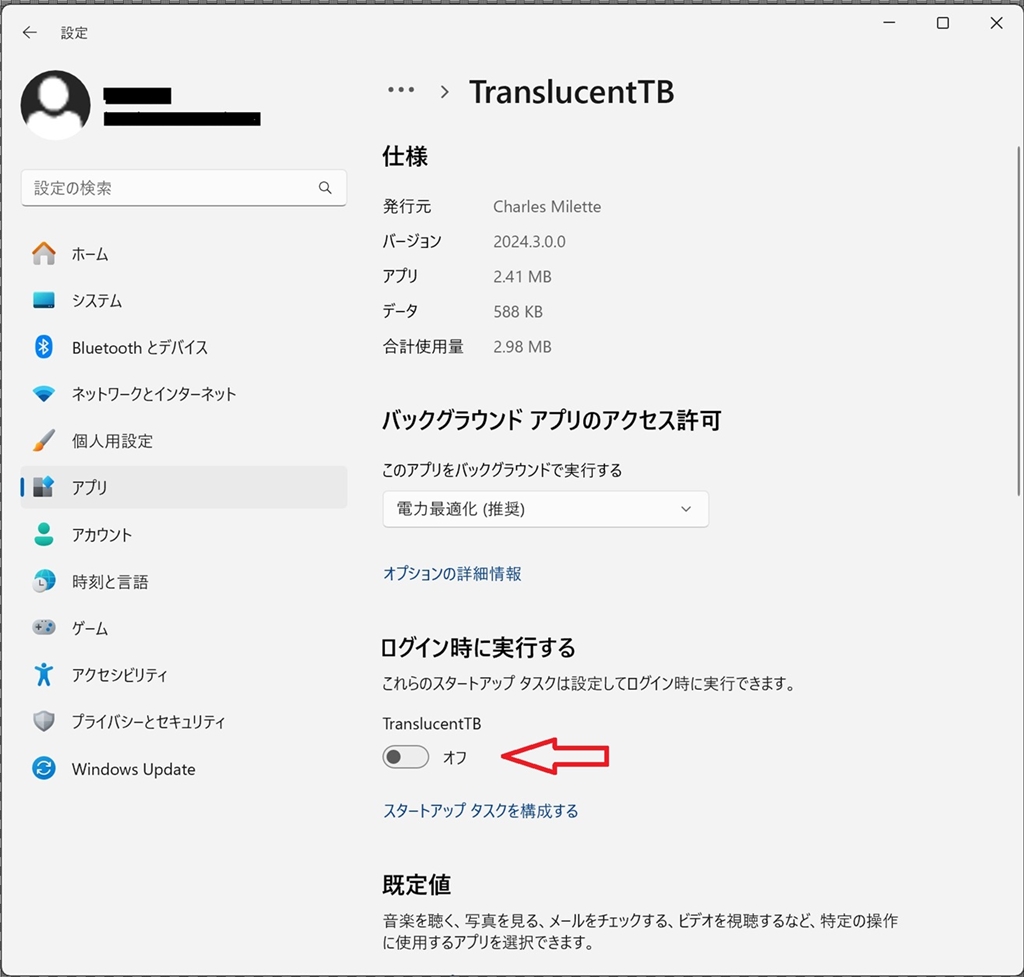Click the アクセシビリティ figure icon

click(44, 675)
